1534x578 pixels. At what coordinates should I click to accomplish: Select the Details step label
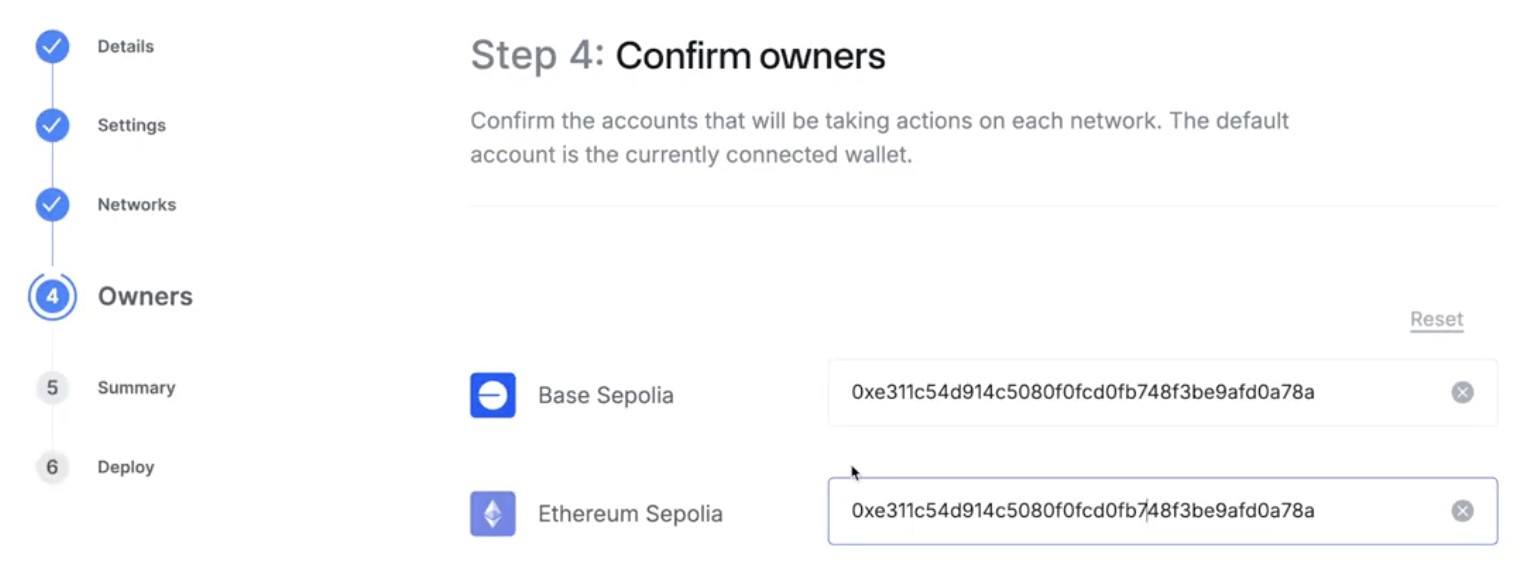(125, 46)
